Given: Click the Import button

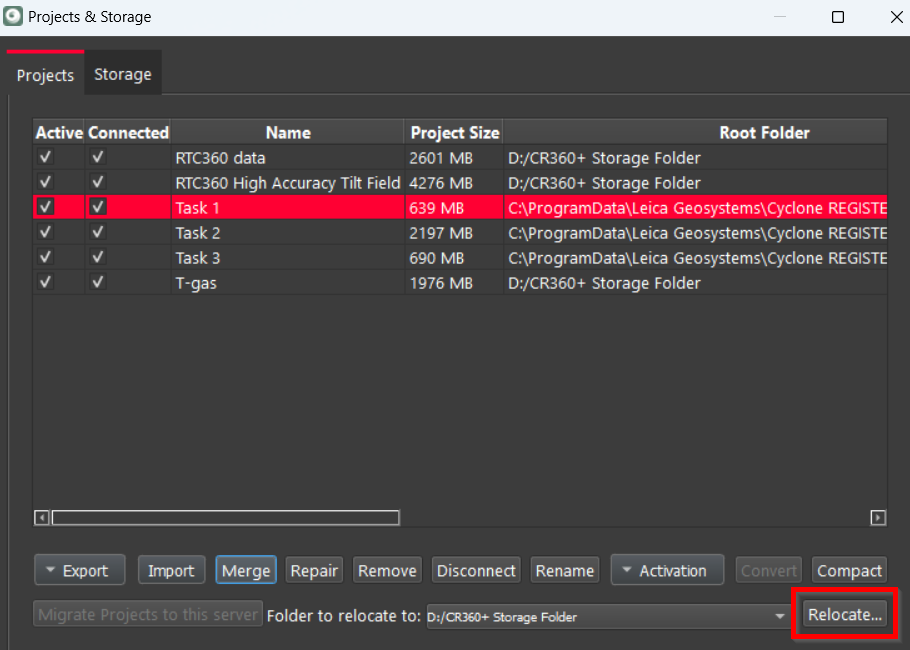Looking at the screenshot, I should pyautogui.click(x=171, y=571).
